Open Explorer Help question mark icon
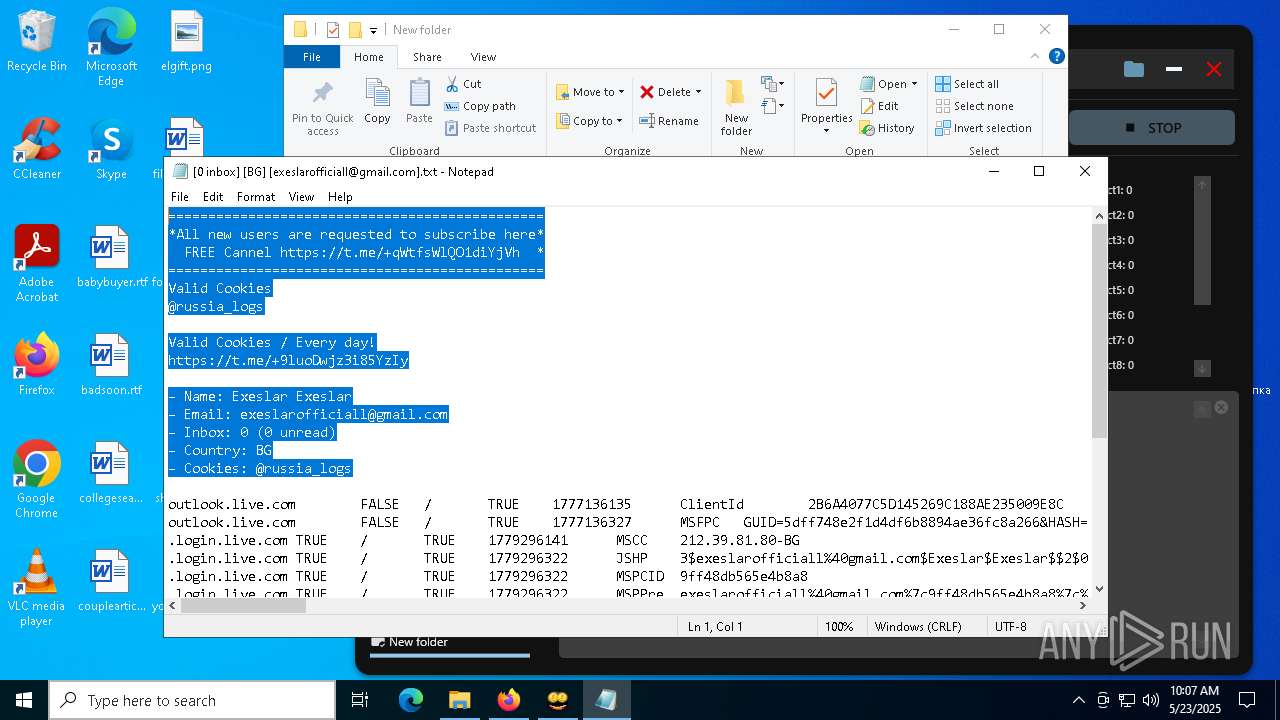Viewport: 1280px width, 720px height. [1056, 56]
